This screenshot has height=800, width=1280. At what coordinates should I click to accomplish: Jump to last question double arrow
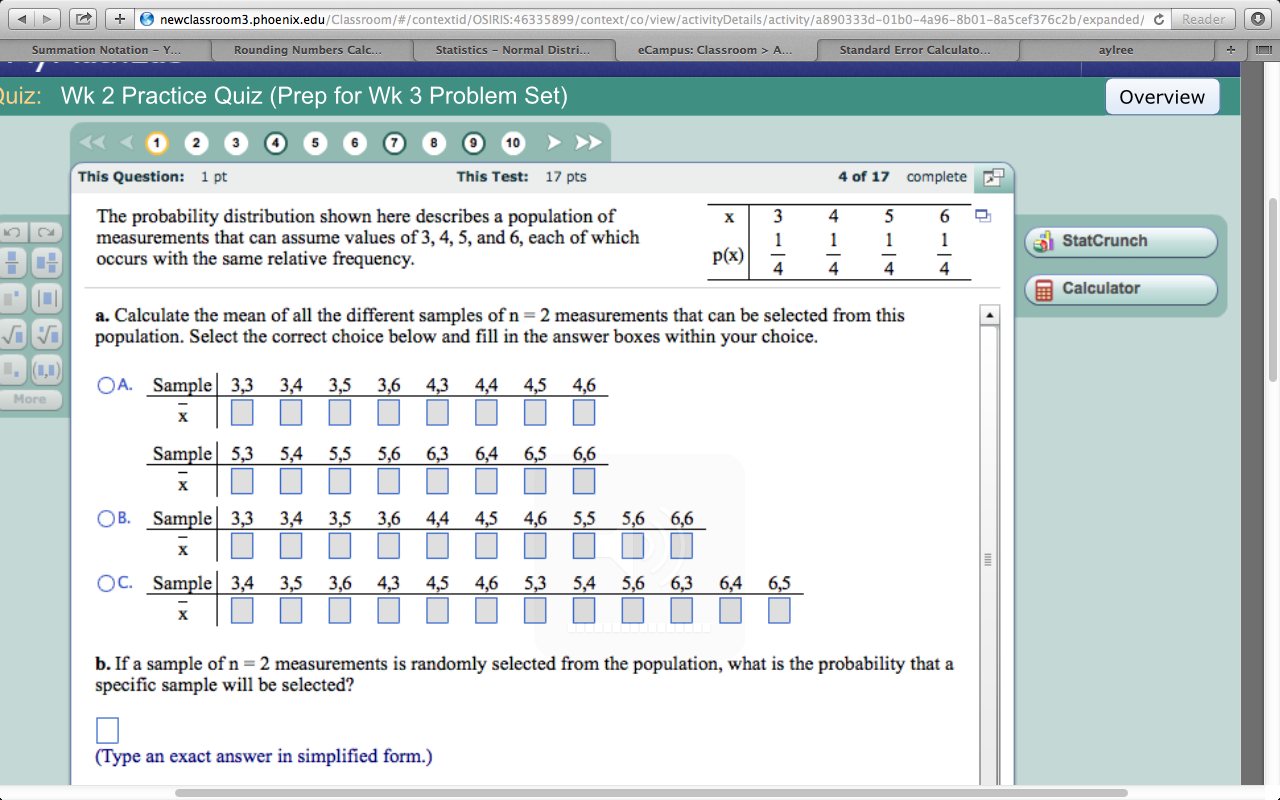click(x=589, y=143)
